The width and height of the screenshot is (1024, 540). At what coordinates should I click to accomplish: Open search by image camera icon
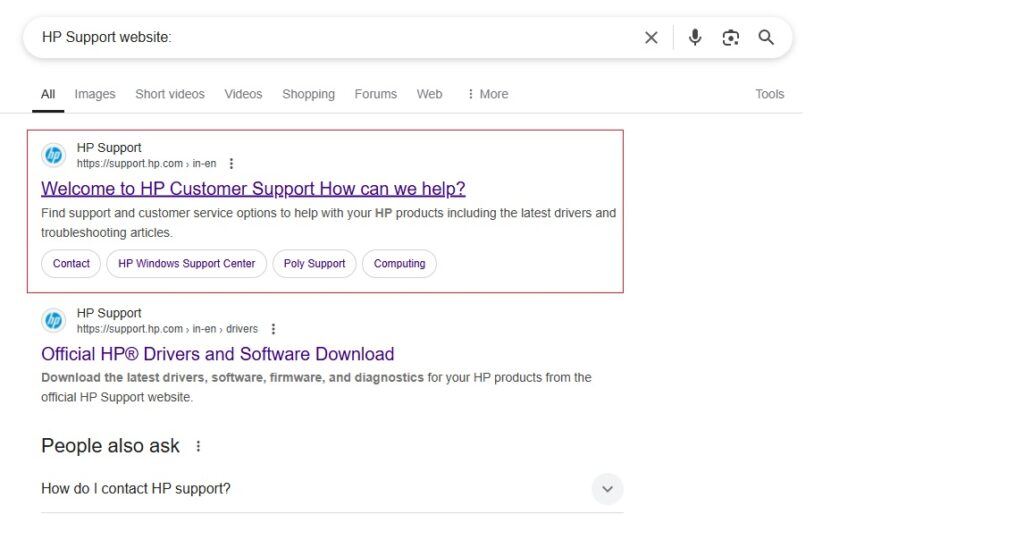[x=730, y=38]
